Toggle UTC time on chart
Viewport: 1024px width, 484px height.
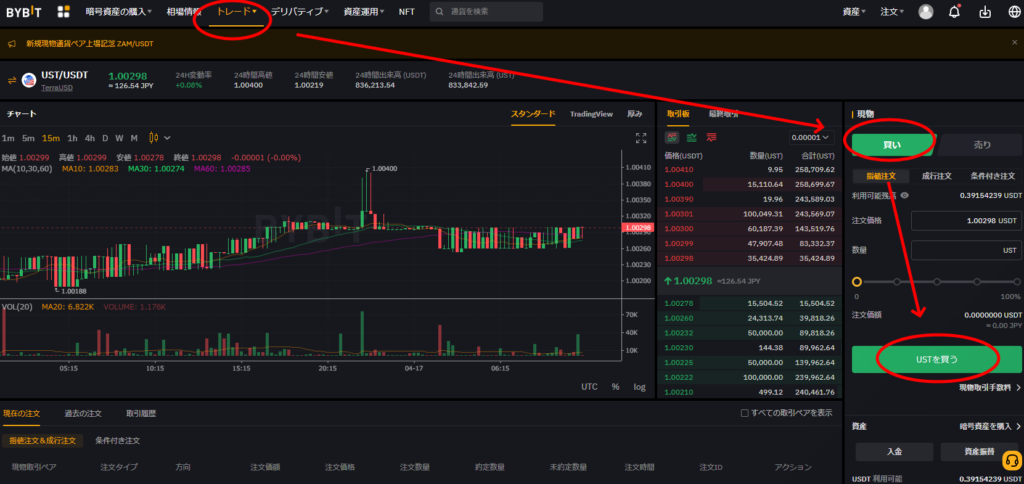[589, 387]
